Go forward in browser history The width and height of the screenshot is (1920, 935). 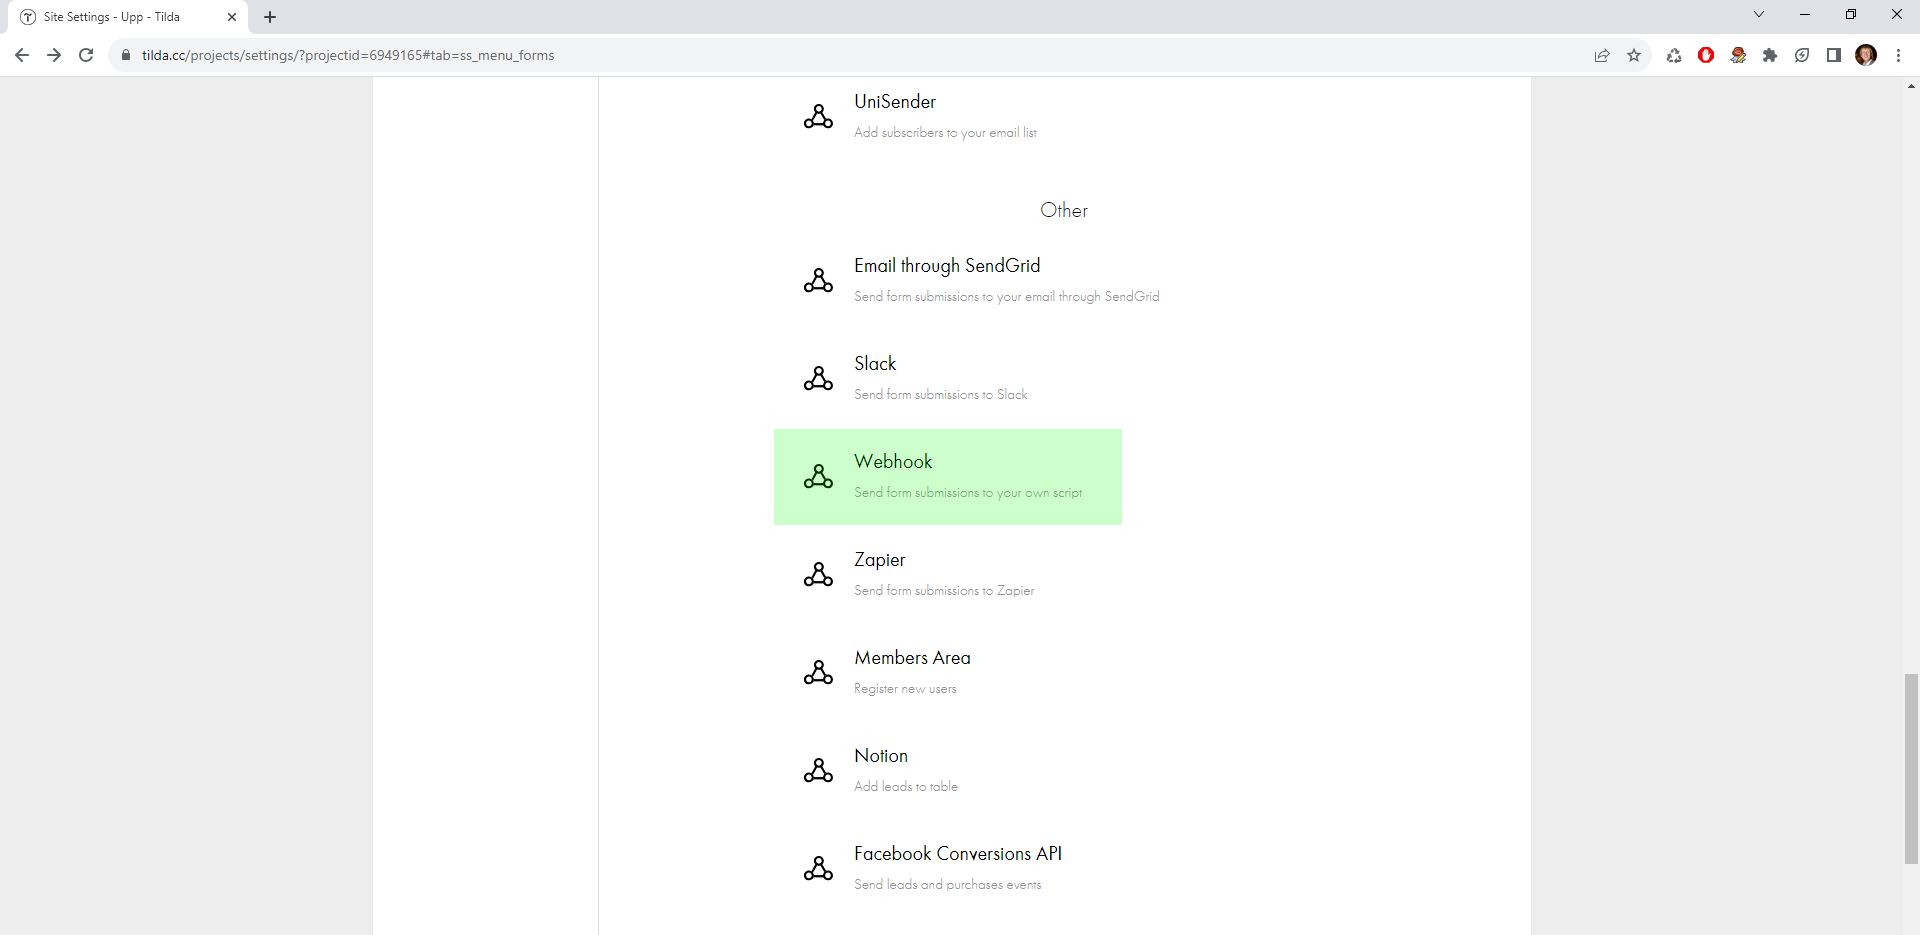[x=54, y=55]
